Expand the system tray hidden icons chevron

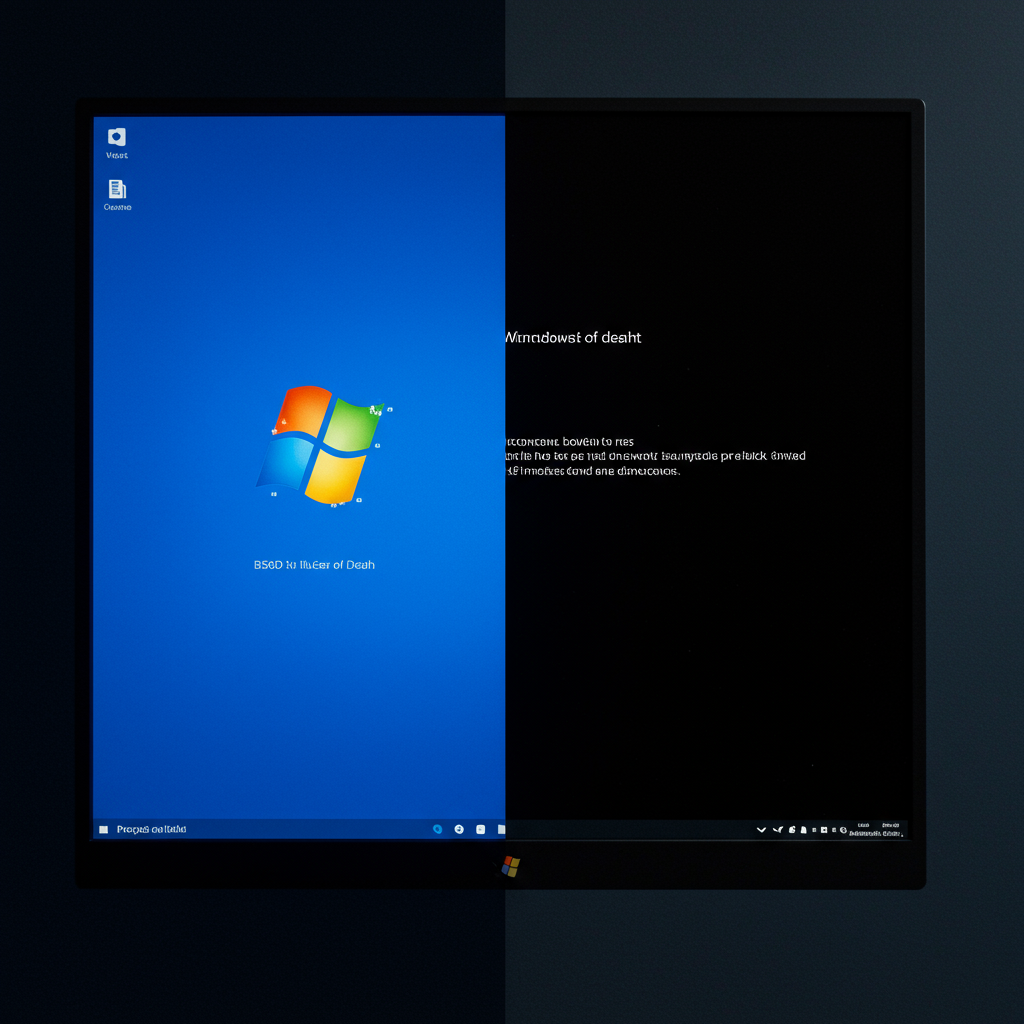click(761, 830)
